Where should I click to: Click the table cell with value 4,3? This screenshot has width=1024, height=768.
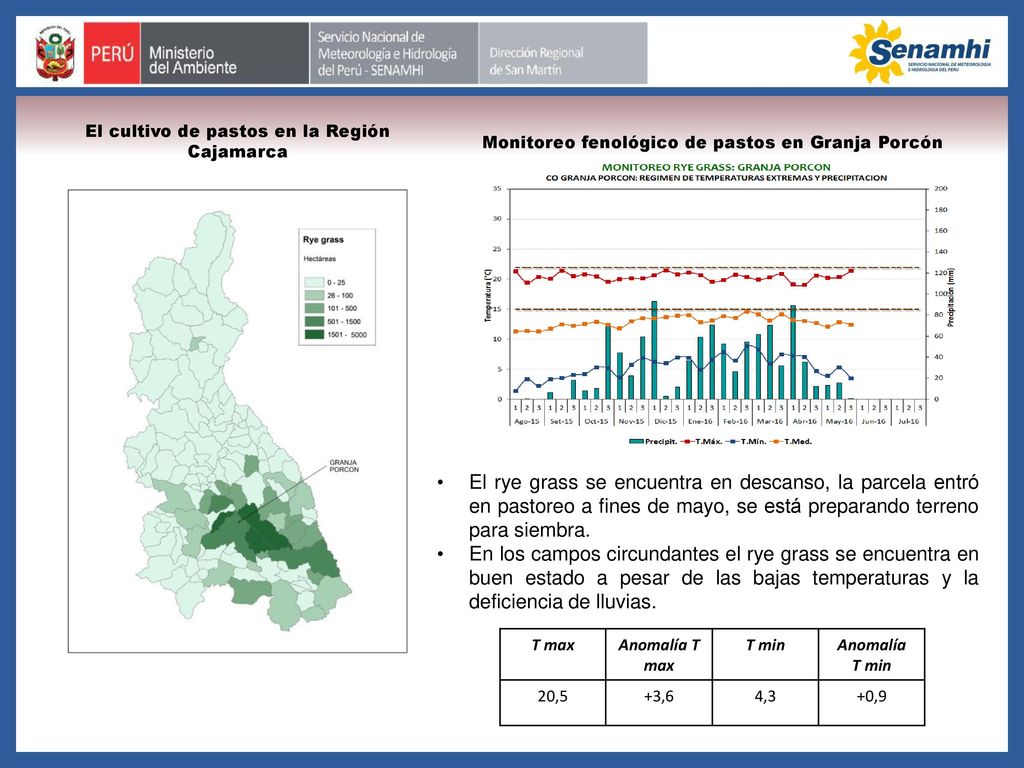point(765,703)
